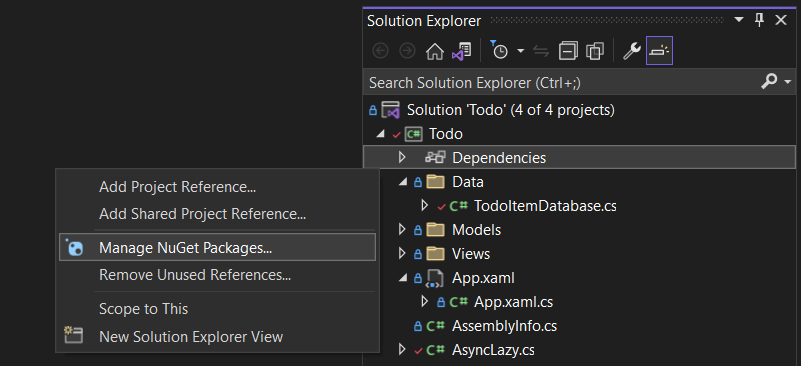The width and height of the screenshot is (801, 366).
Task: Open Properties wrench icon
Action: (x=632, y=51)
